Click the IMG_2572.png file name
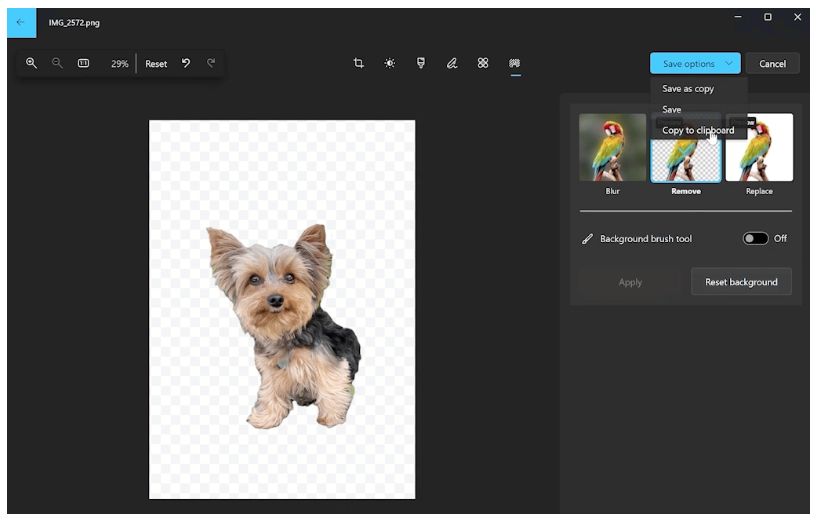The height and width of the screenshot is (519, 821). coord(74,23)
